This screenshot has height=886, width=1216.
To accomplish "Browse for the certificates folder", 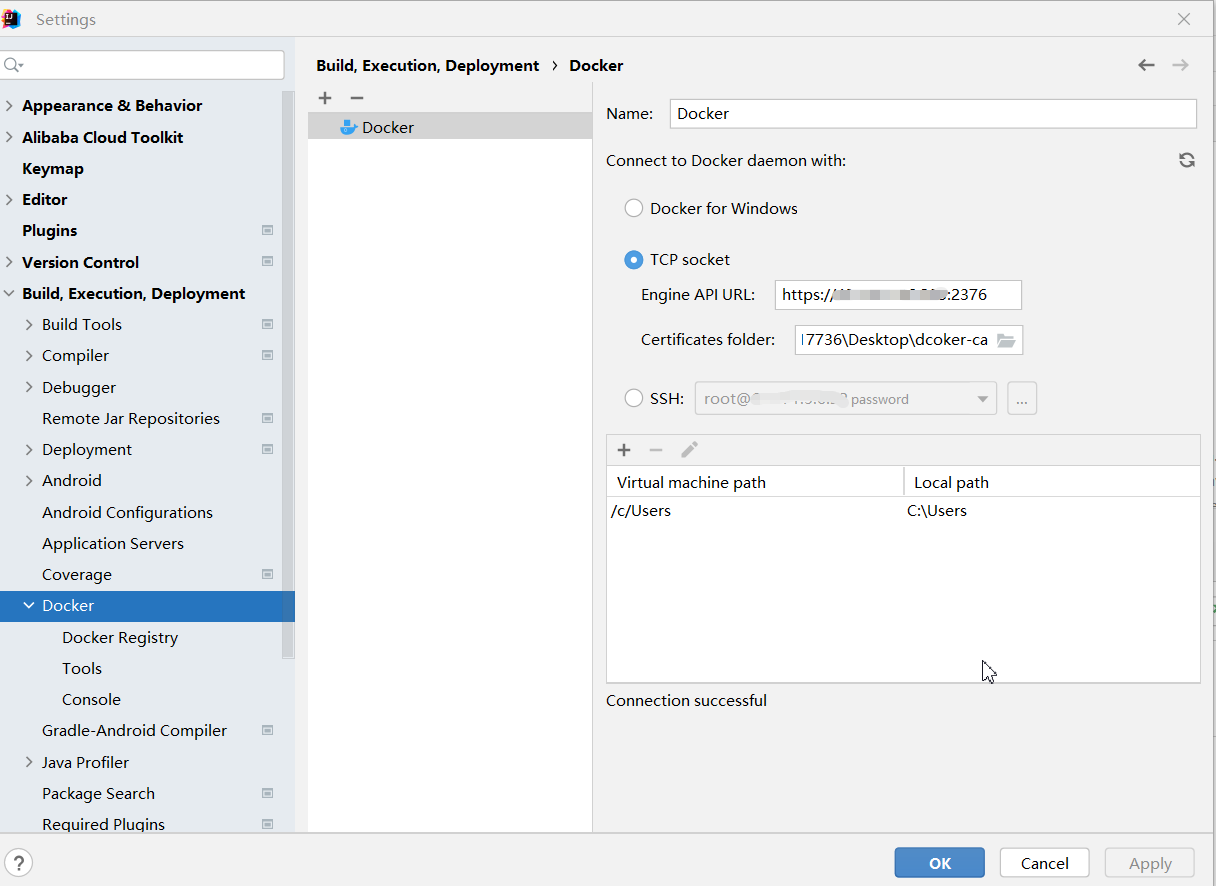I will click(x=1006, y=340).
